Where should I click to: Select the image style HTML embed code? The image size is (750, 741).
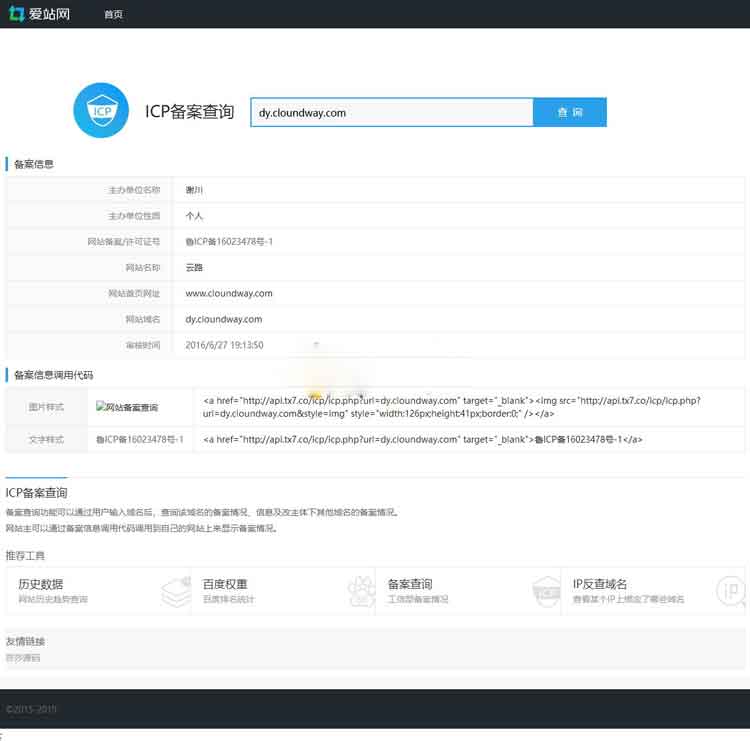[x=452, y=407]
